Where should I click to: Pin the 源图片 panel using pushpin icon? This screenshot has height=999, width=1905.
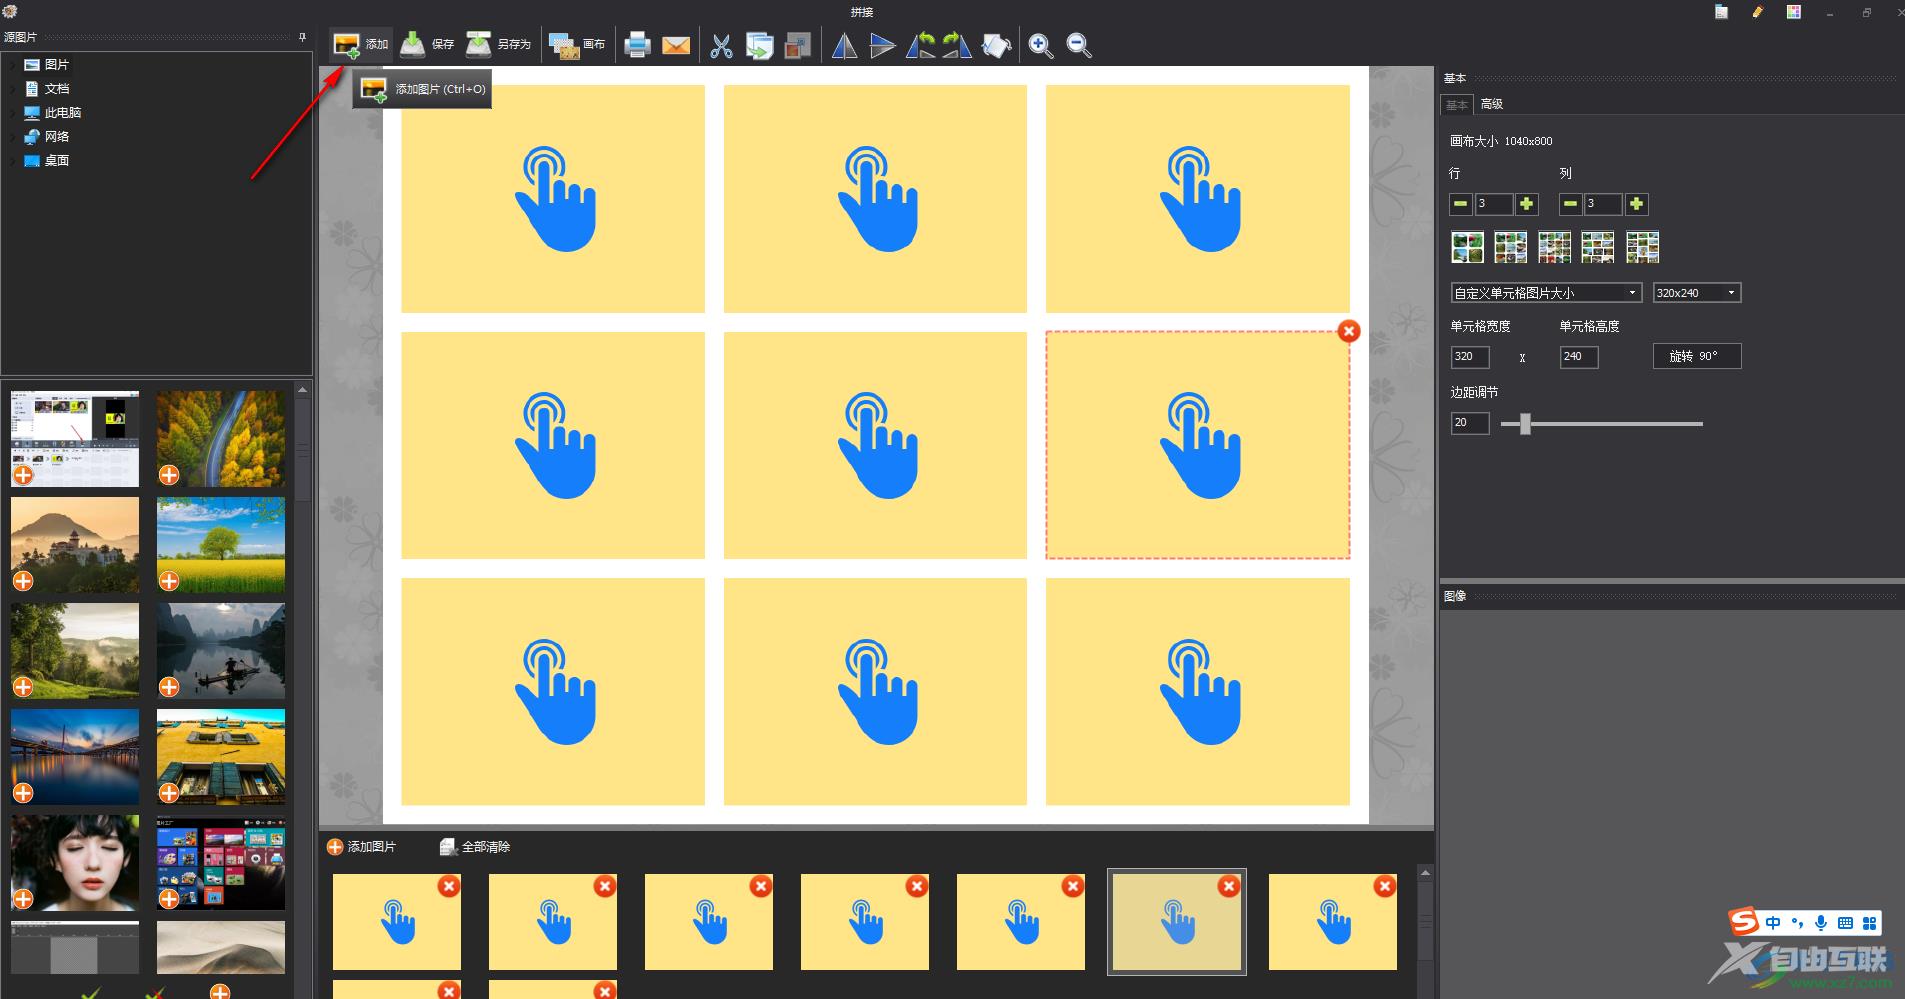(x=302, y=37)
